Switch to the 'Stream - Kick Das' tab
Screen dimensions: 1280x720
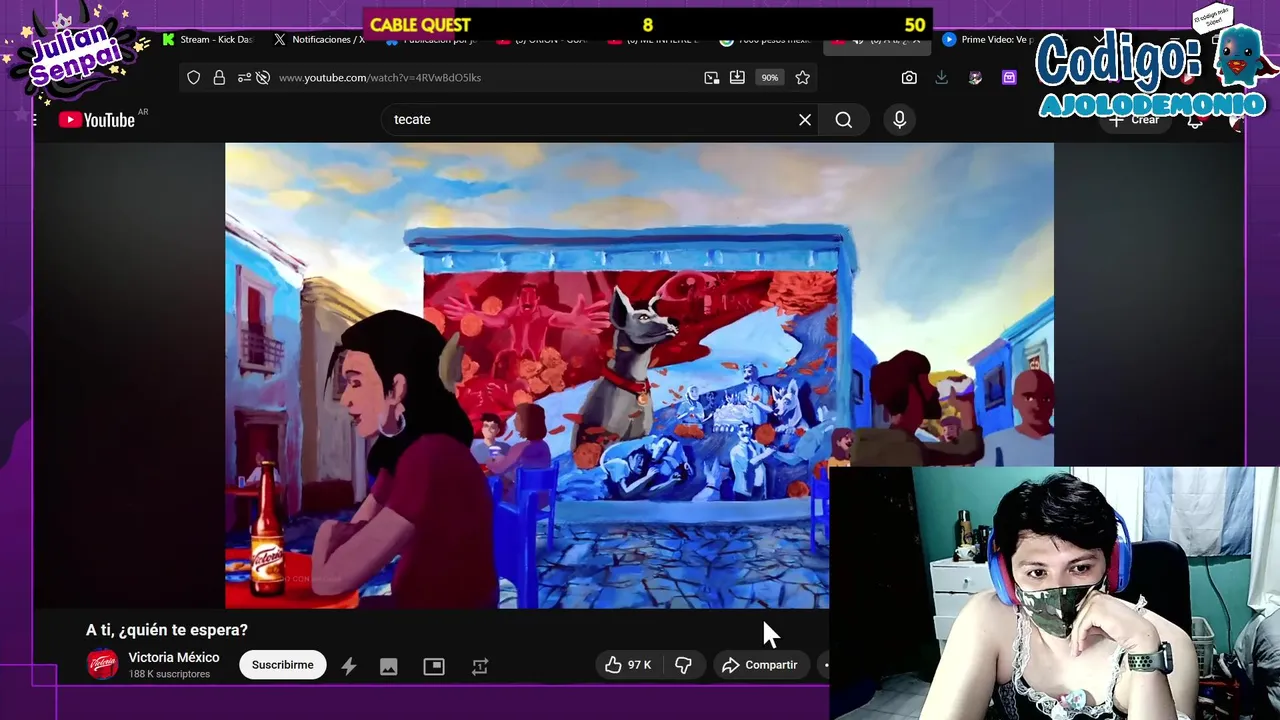click(208, 40)
